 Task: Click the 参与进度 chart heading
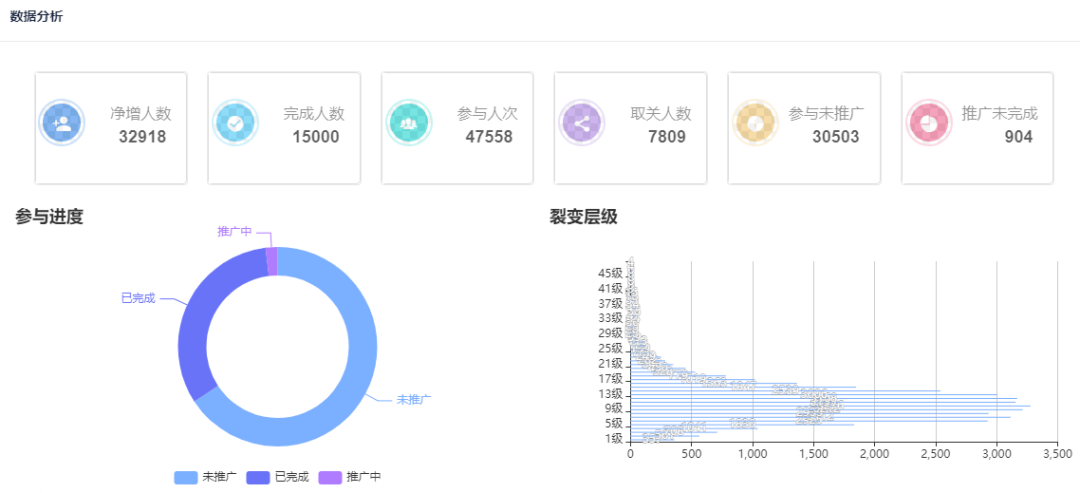[x=50, y=217]
